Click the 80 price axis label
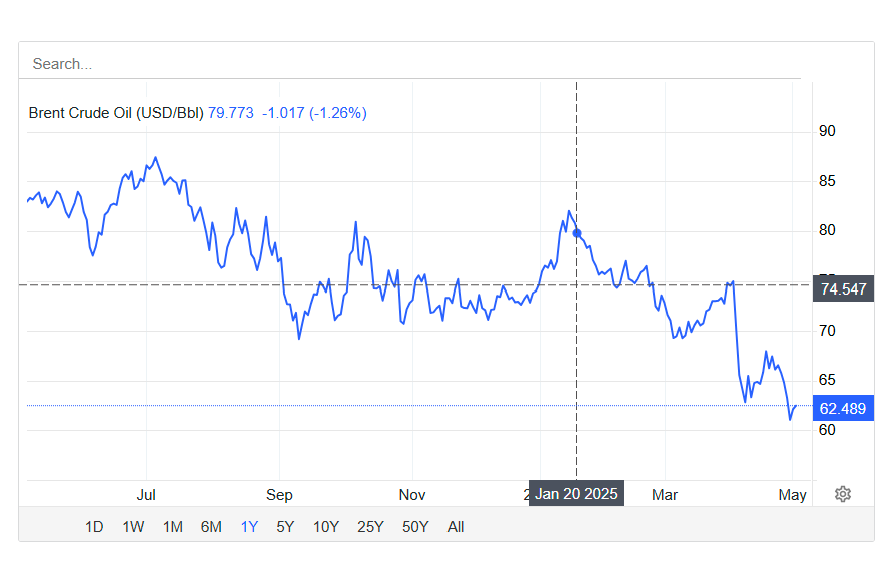 [827, 230]
